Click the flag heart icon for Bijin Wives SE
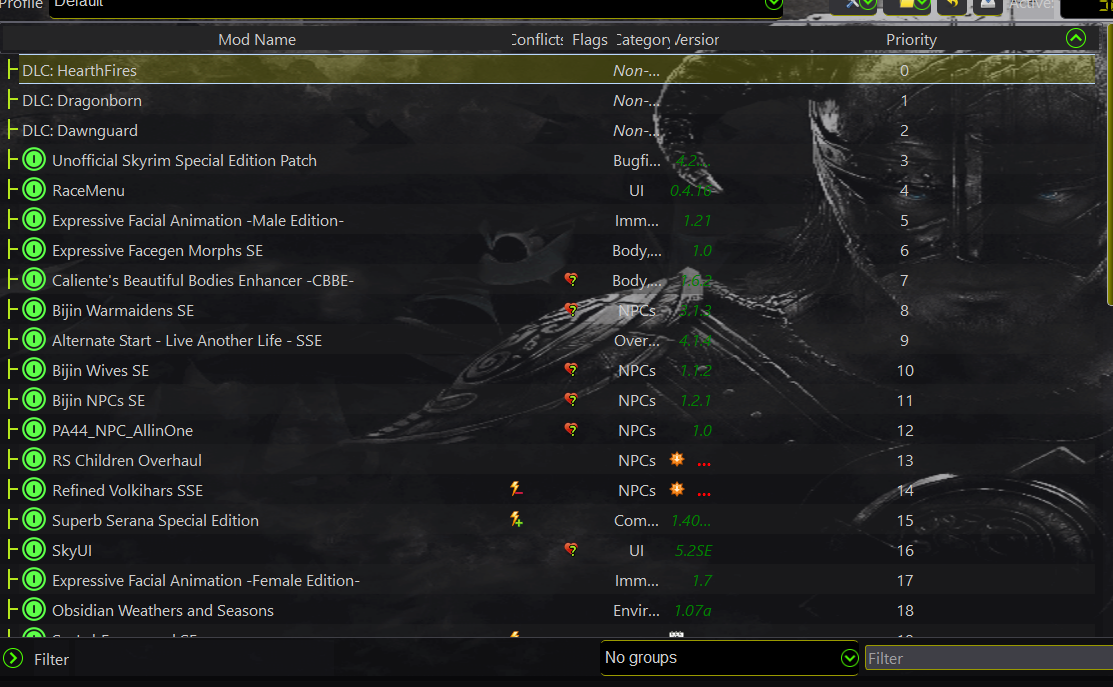 tap(571, 370)
